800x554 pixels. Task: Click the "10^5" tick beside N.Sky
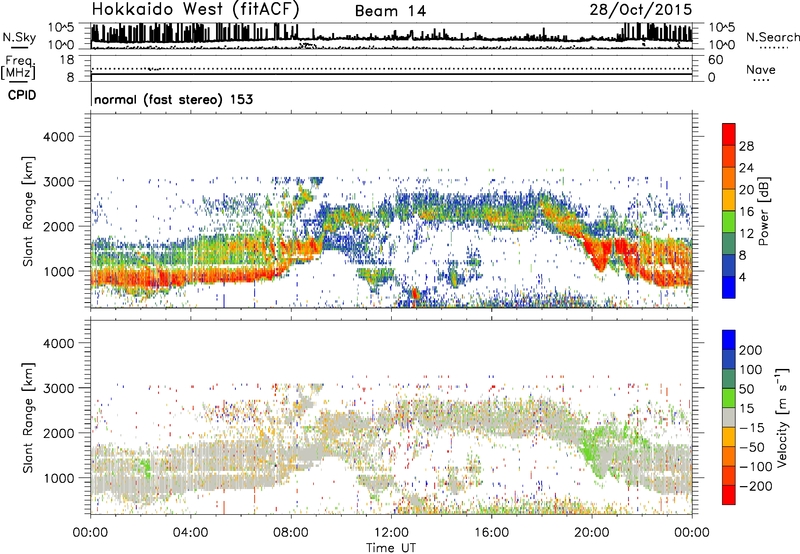tap(61, 27)
